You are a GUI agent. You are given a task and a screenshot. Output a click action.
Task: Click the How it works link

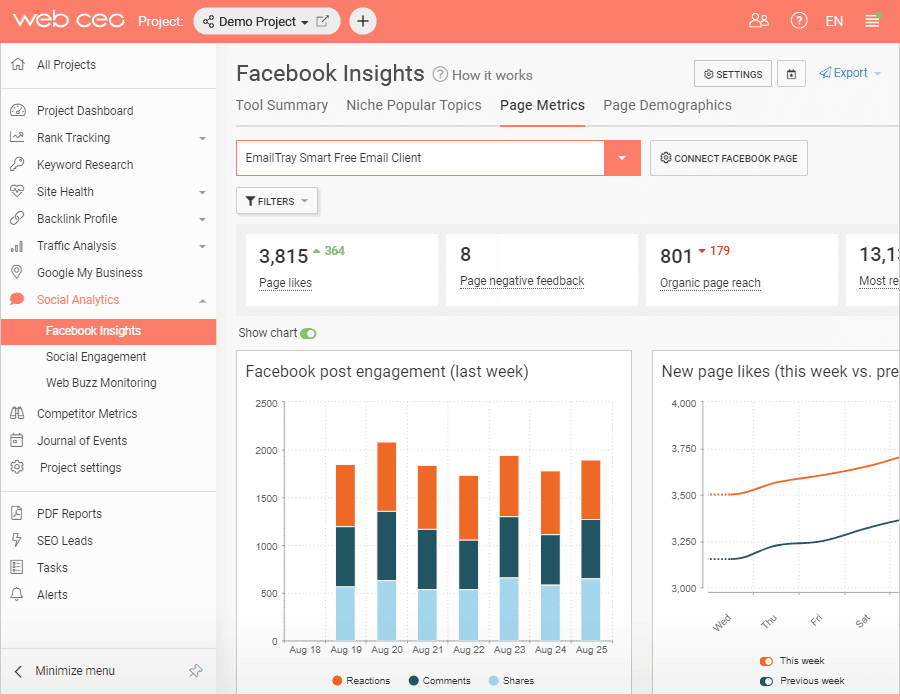point(492,75)
